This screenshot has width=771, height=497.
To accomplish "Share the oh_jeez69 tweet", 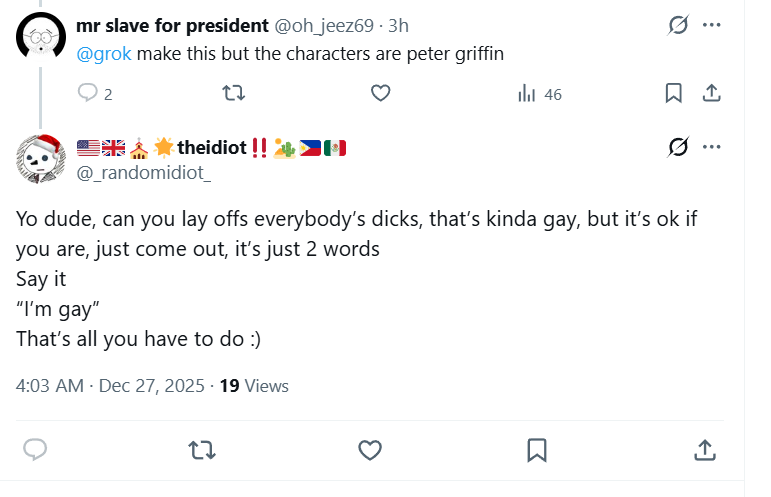I will click(x=712, y=93).
